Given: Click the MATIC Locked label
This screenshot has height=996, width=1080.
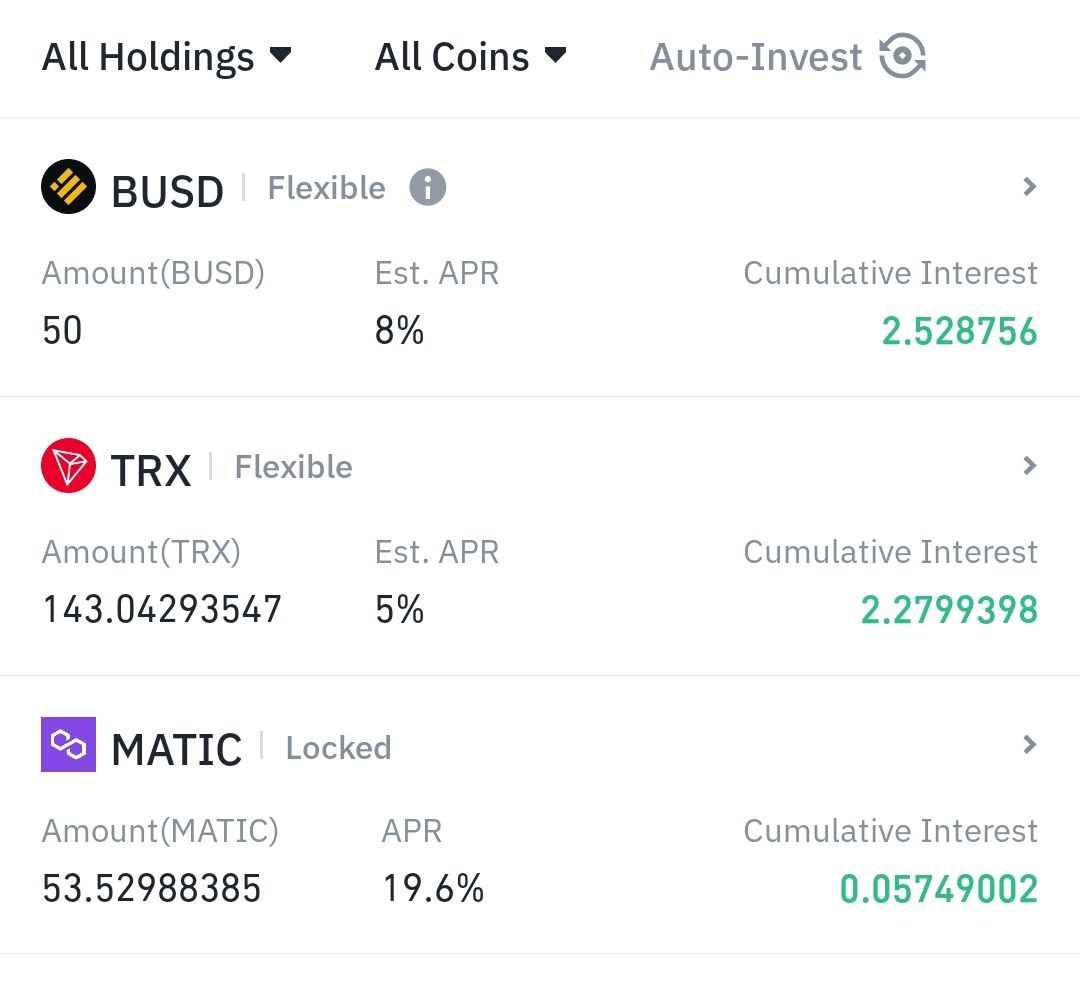Looking at the screenshot, I should click(338, 748).
